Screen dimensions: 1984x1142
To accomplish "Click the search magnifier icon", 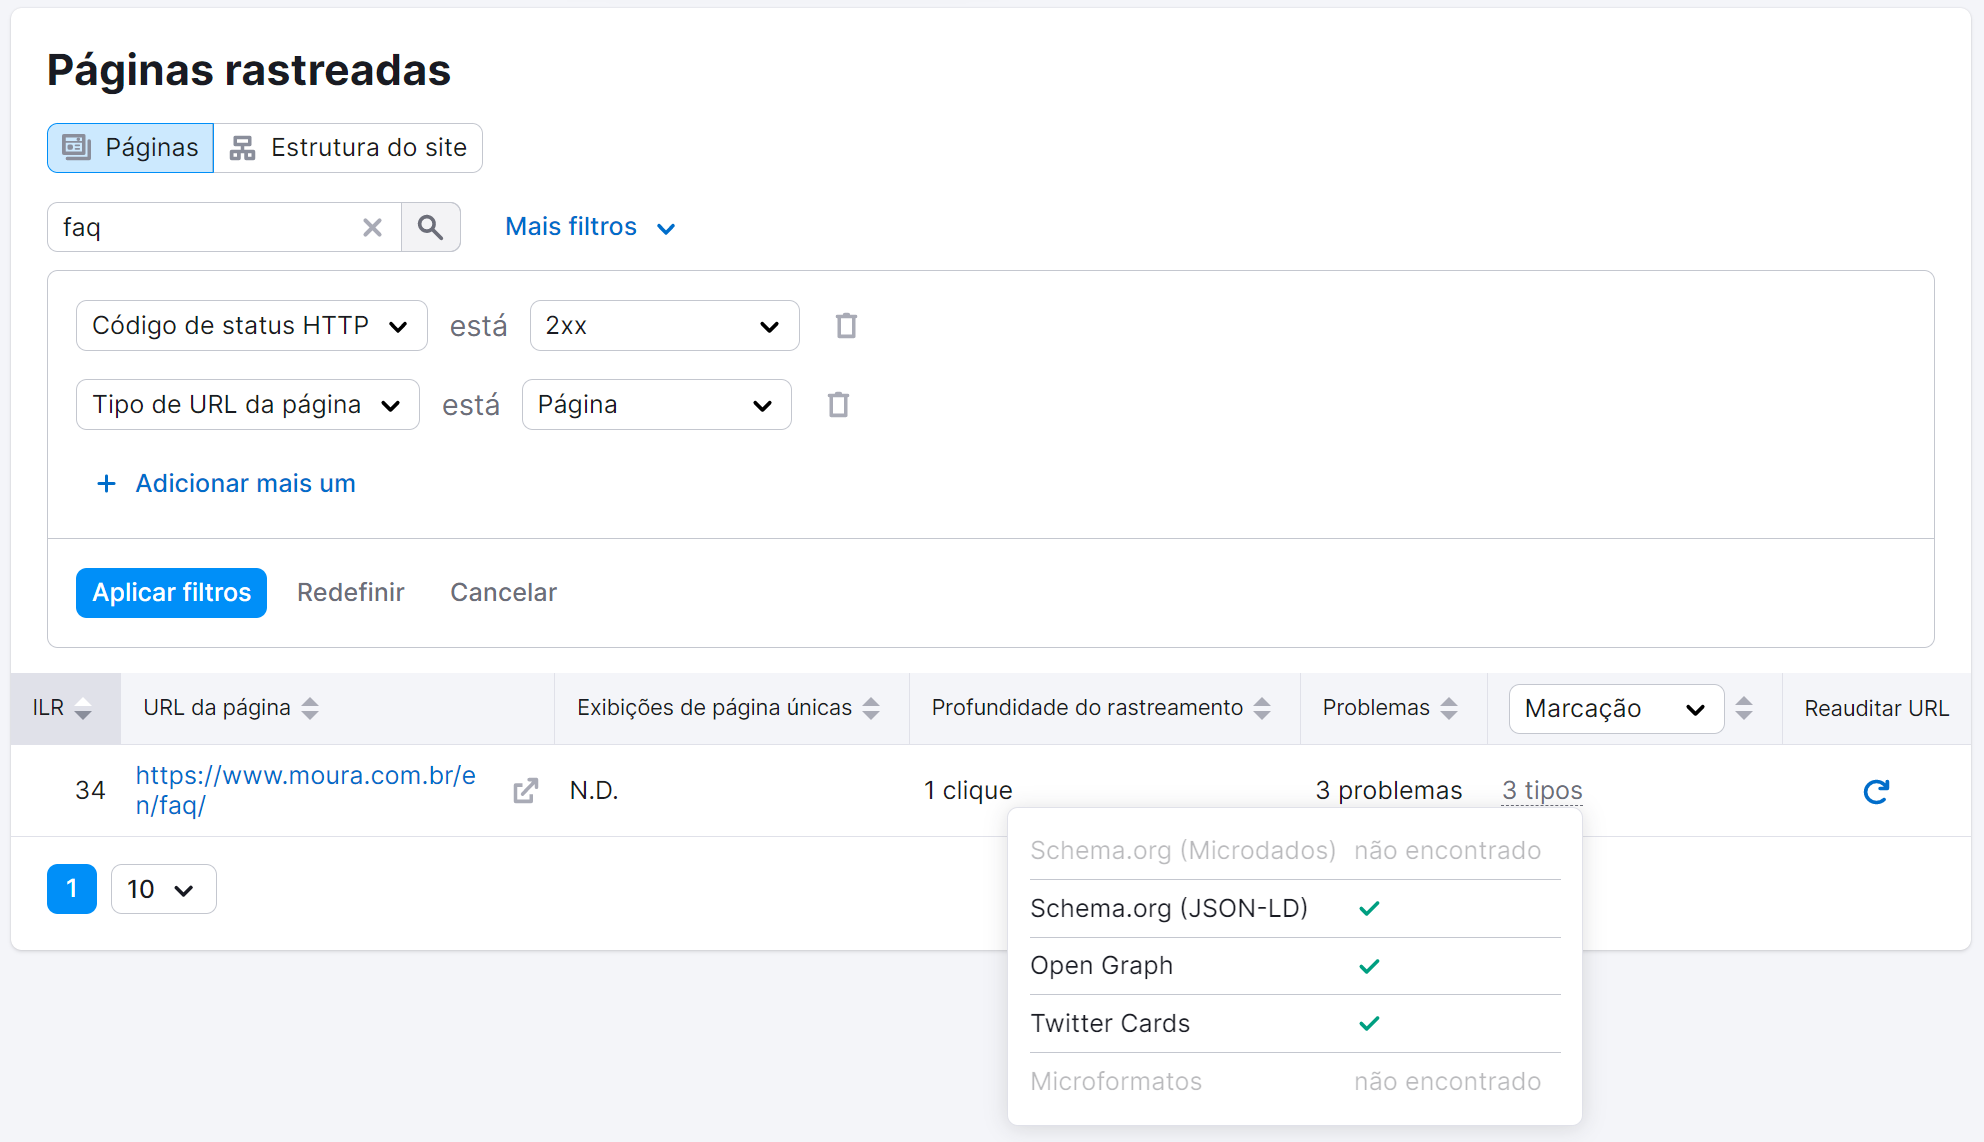I will click(x=431, y=227).
